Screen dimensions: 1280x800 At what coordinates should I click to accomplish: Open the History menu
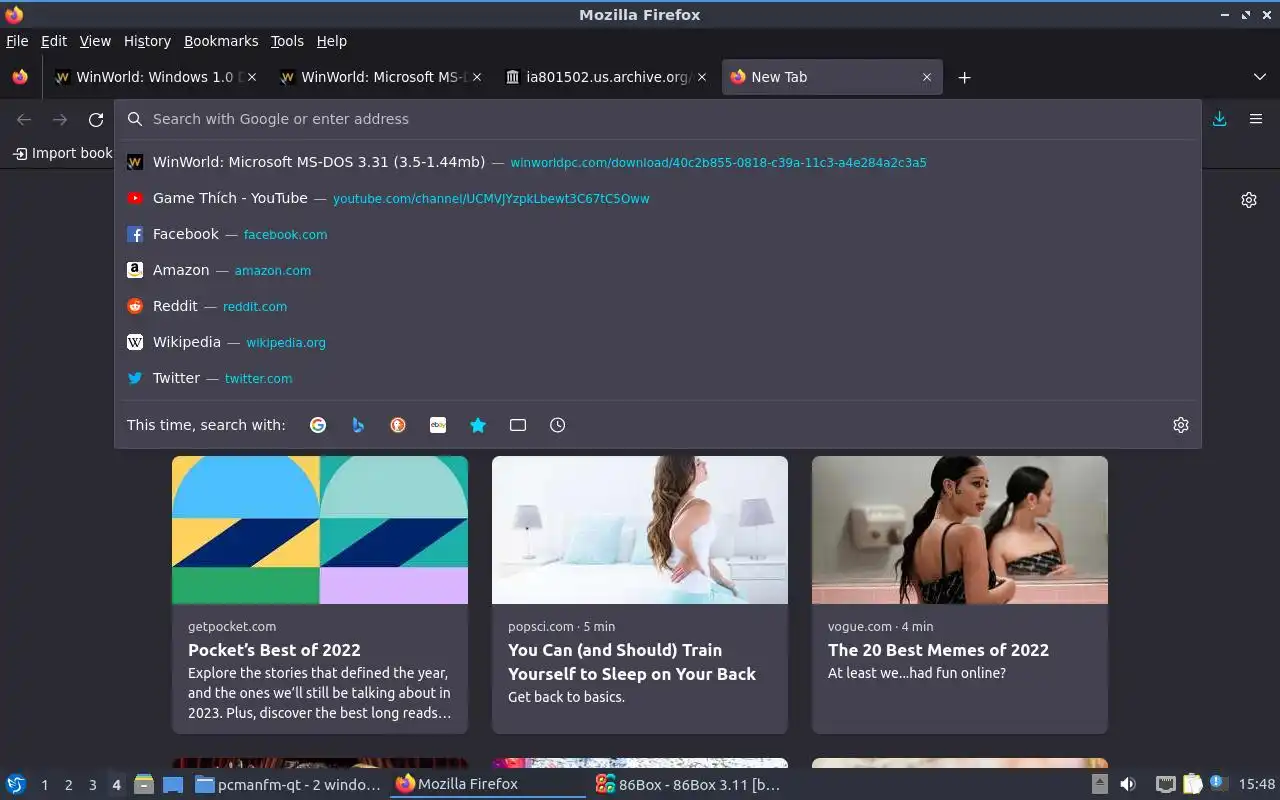click(147, 41)
